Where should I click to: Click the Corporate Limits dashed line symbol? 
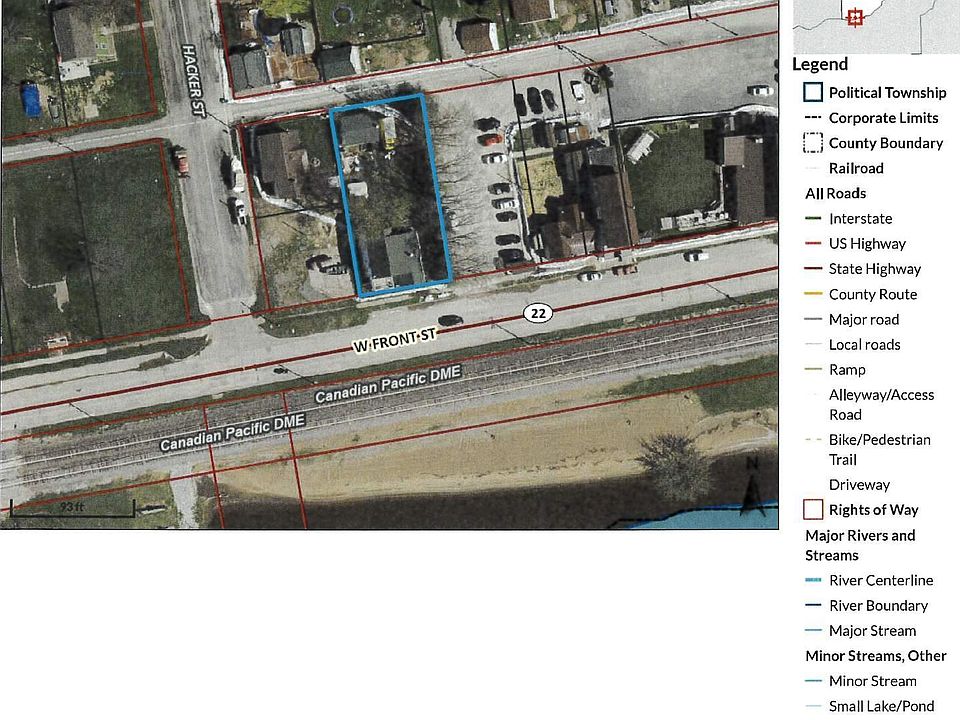tap(813, 118)
